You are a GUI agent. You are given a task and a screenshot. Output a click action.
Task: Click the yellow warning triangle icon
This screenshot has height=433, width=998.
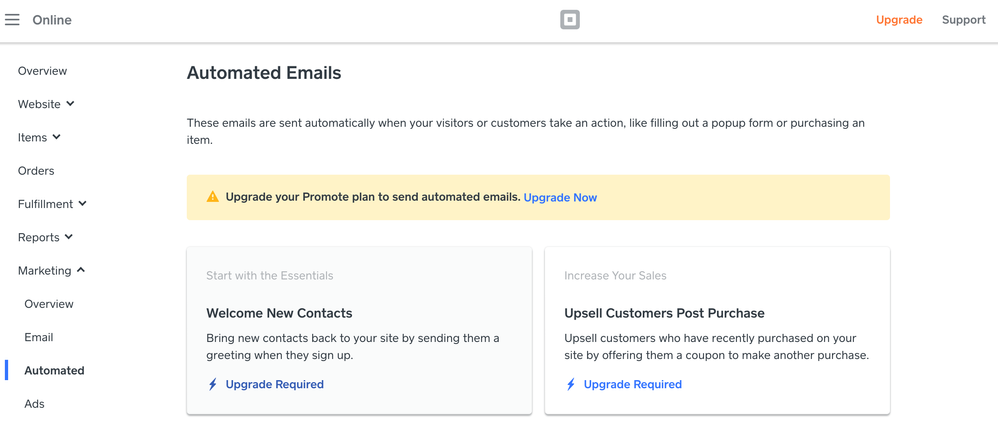coord(212,197)
